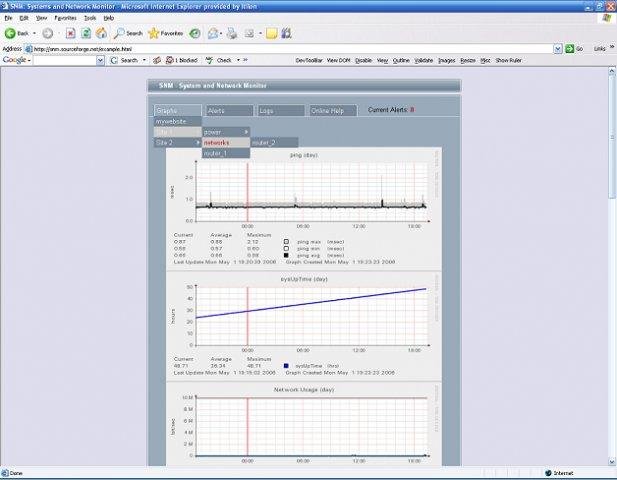
Task: Open the Online Help tab
Action: click(333, 111)
